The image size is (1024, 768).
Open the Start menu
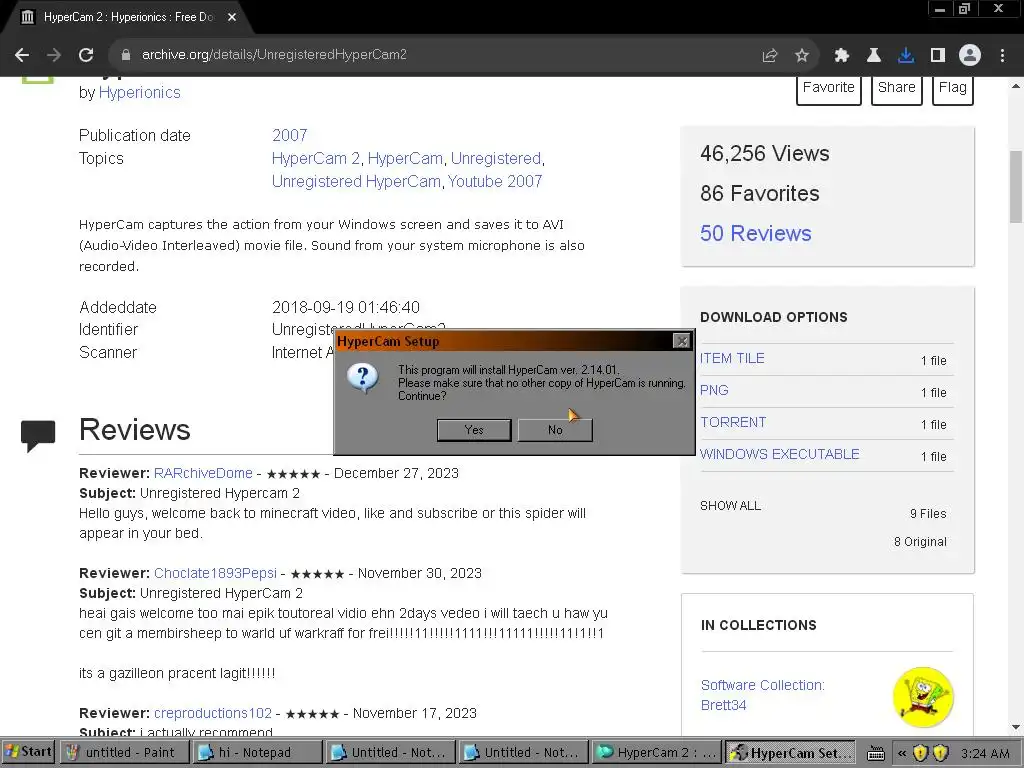(x=29, y=752)
